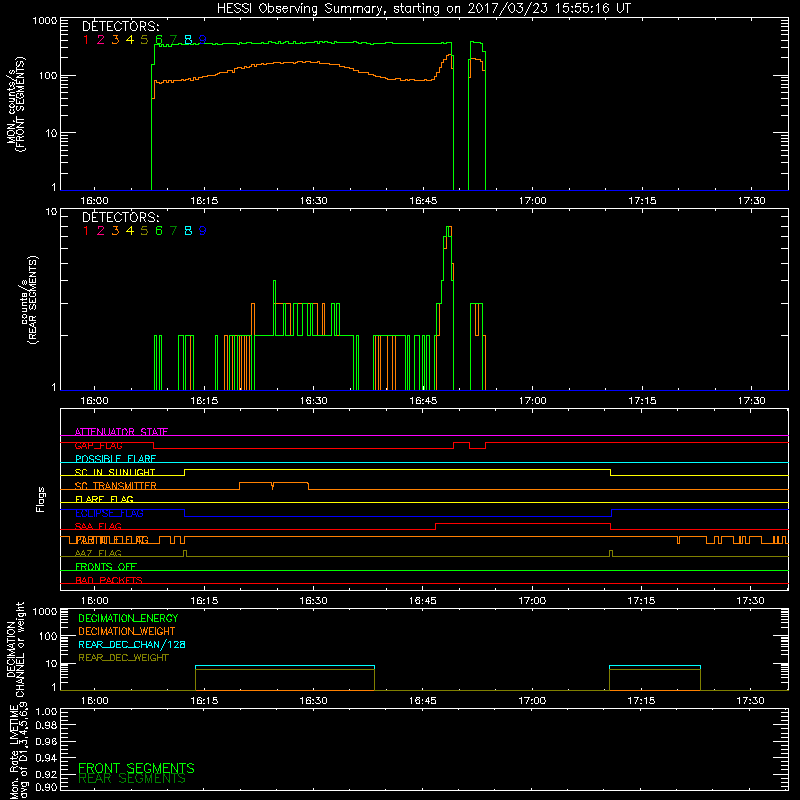Screen dimensions: 800x800
Task: Click the 1000 y-axis value on front segments plot
Action: point(45,21)
